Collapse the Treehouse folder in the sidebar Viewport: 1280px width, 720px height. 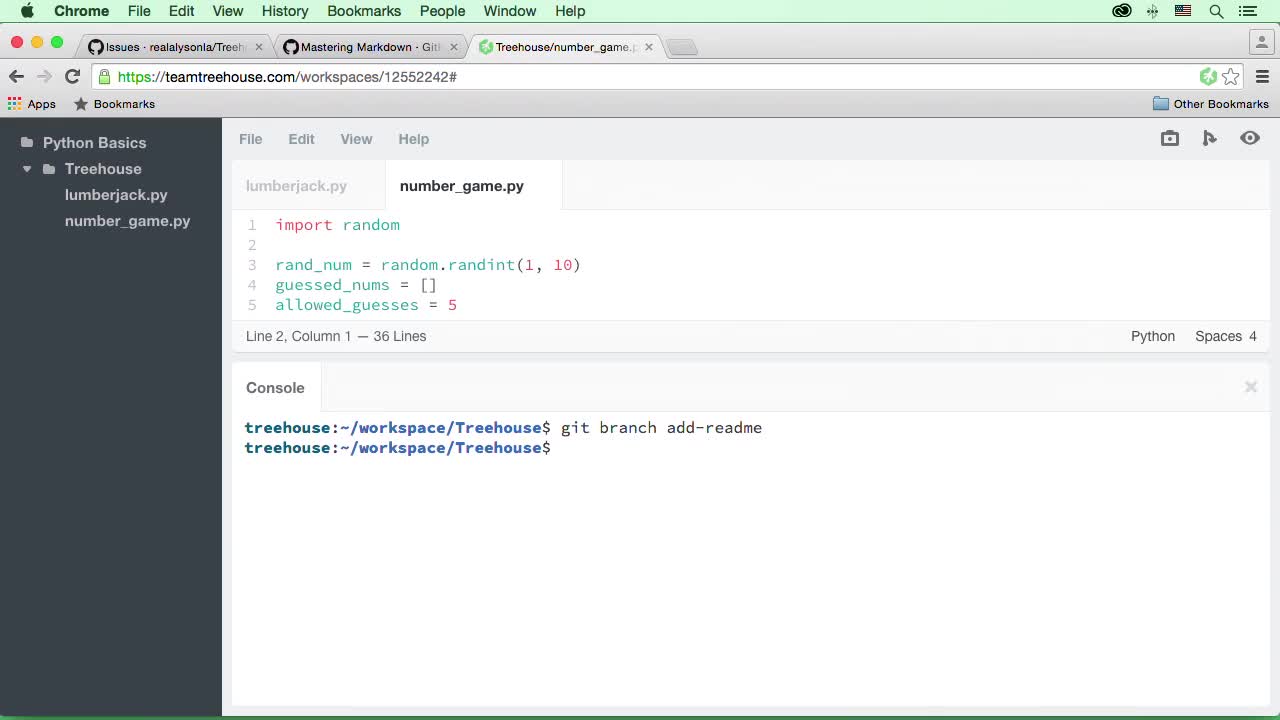click(26, 168)
